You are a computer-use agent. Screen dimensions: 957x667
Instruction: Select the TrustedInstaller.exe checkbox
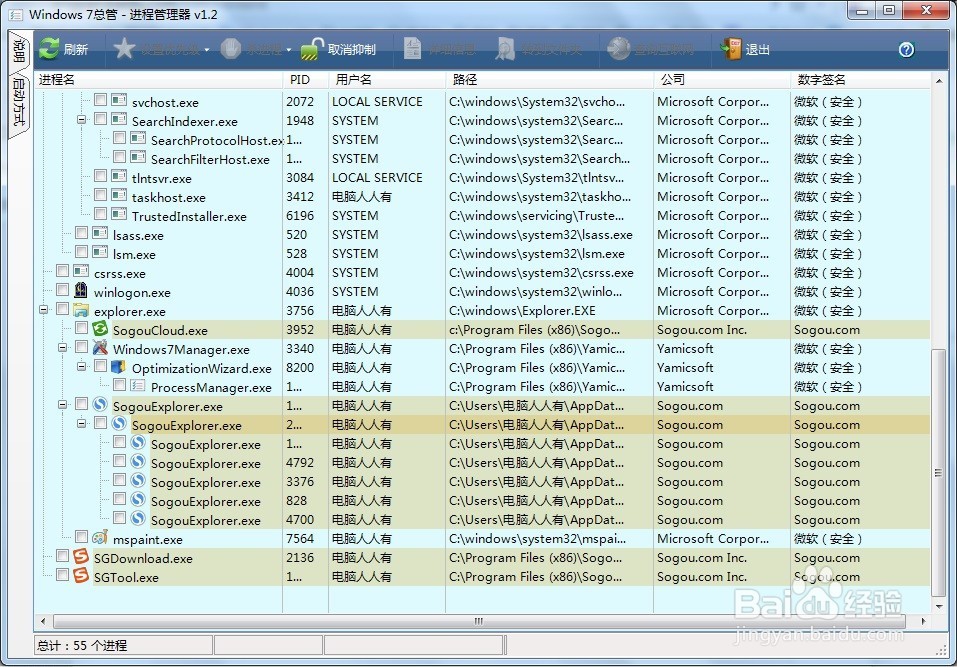(x=101, y=214)
